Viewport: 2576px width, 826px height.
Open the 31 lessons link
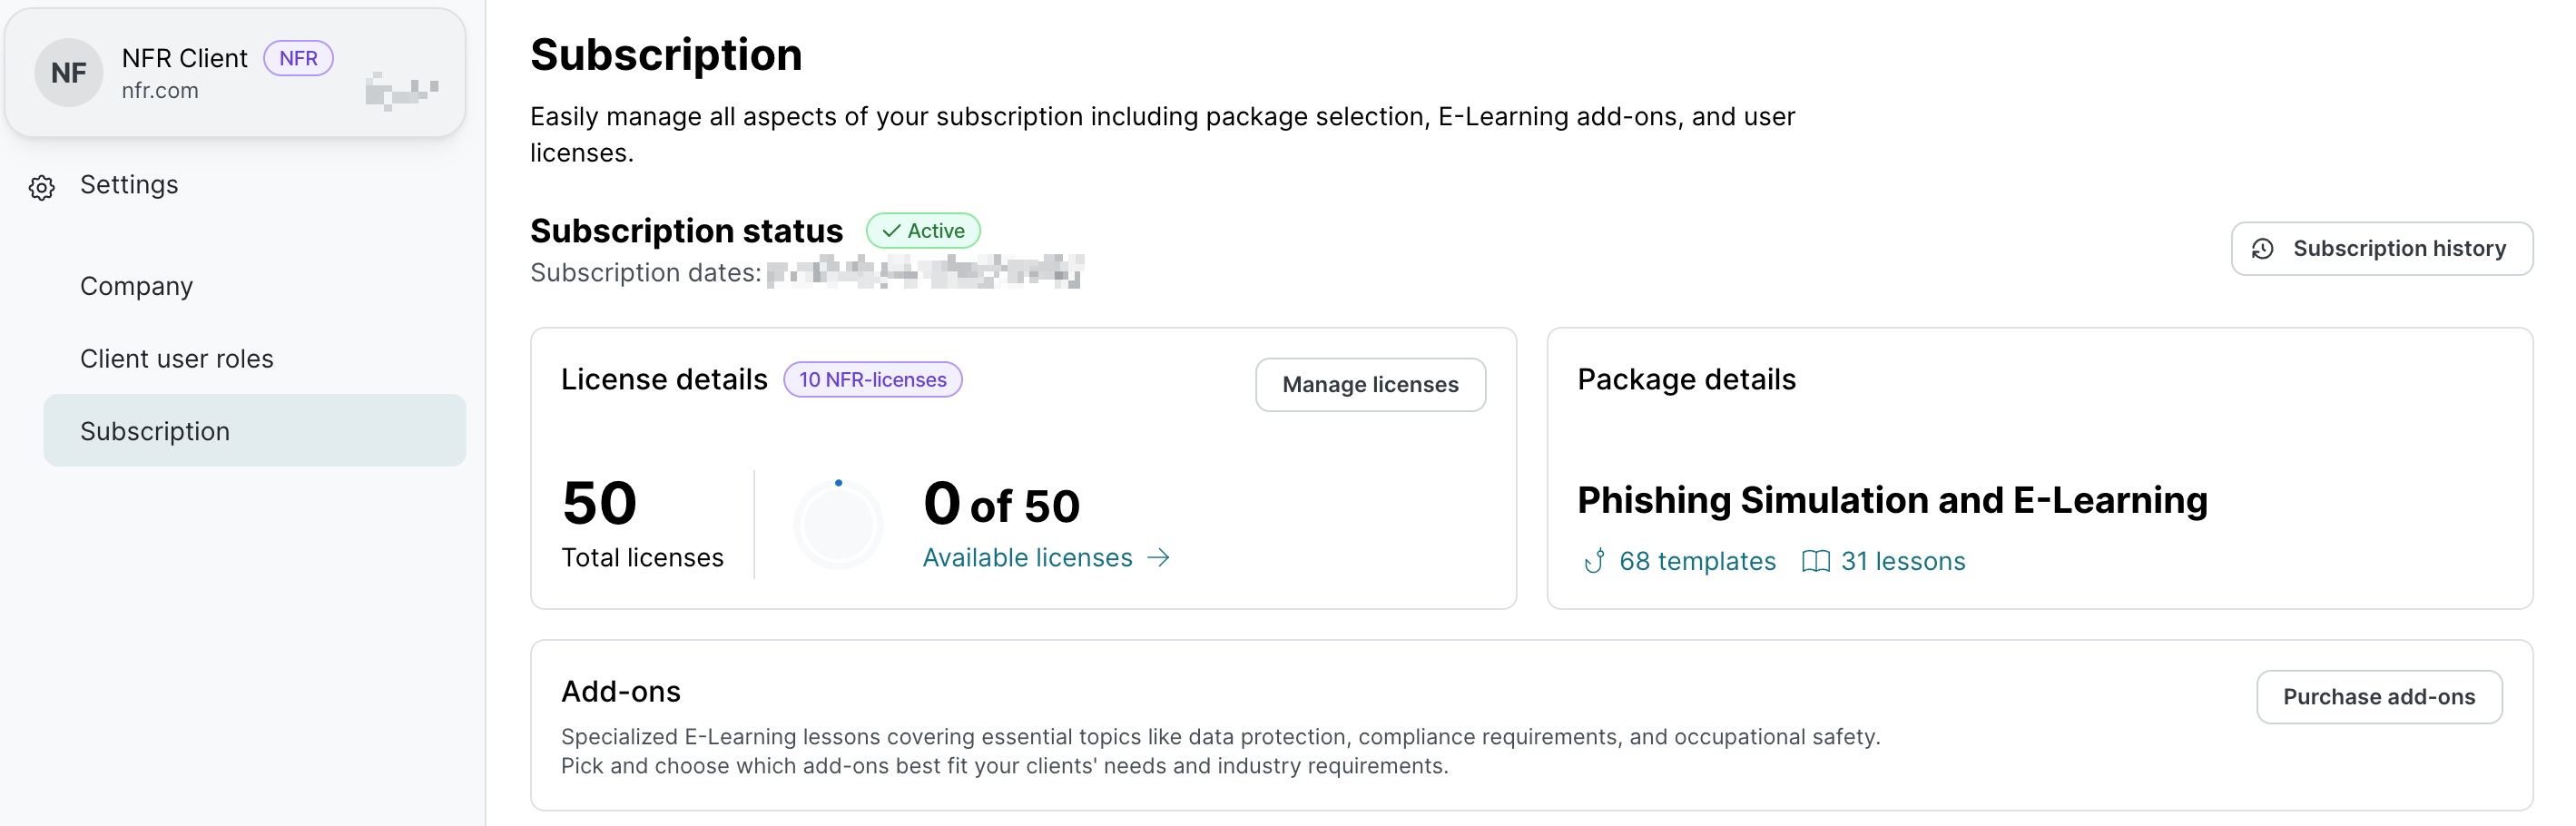(1902, 561)
